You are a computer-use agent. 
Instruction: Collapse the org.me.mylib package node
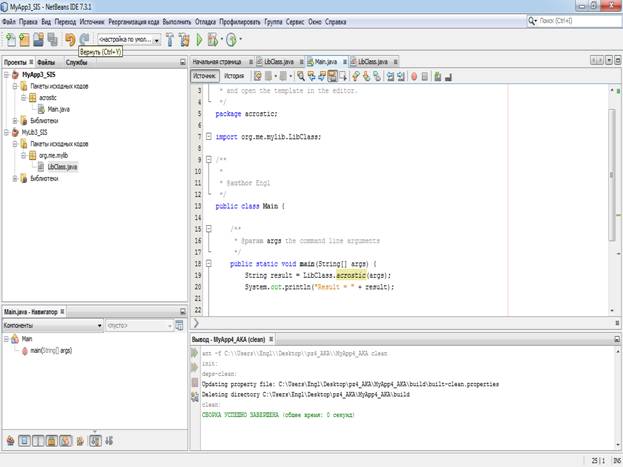pyautogui.click(x=23, y=155)
